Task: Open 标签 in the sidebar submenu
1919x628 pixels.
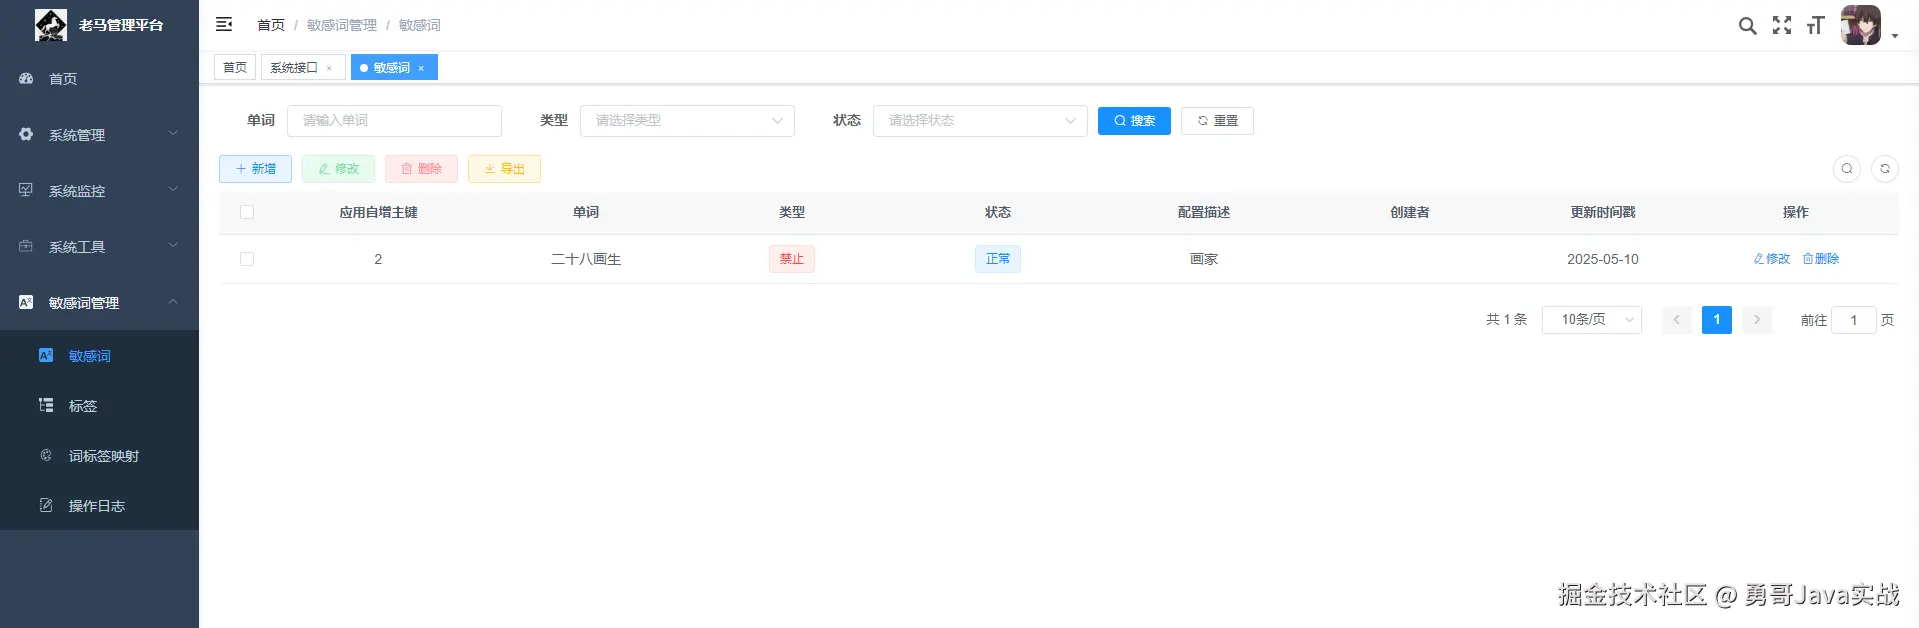Action: tap(99, 405)
